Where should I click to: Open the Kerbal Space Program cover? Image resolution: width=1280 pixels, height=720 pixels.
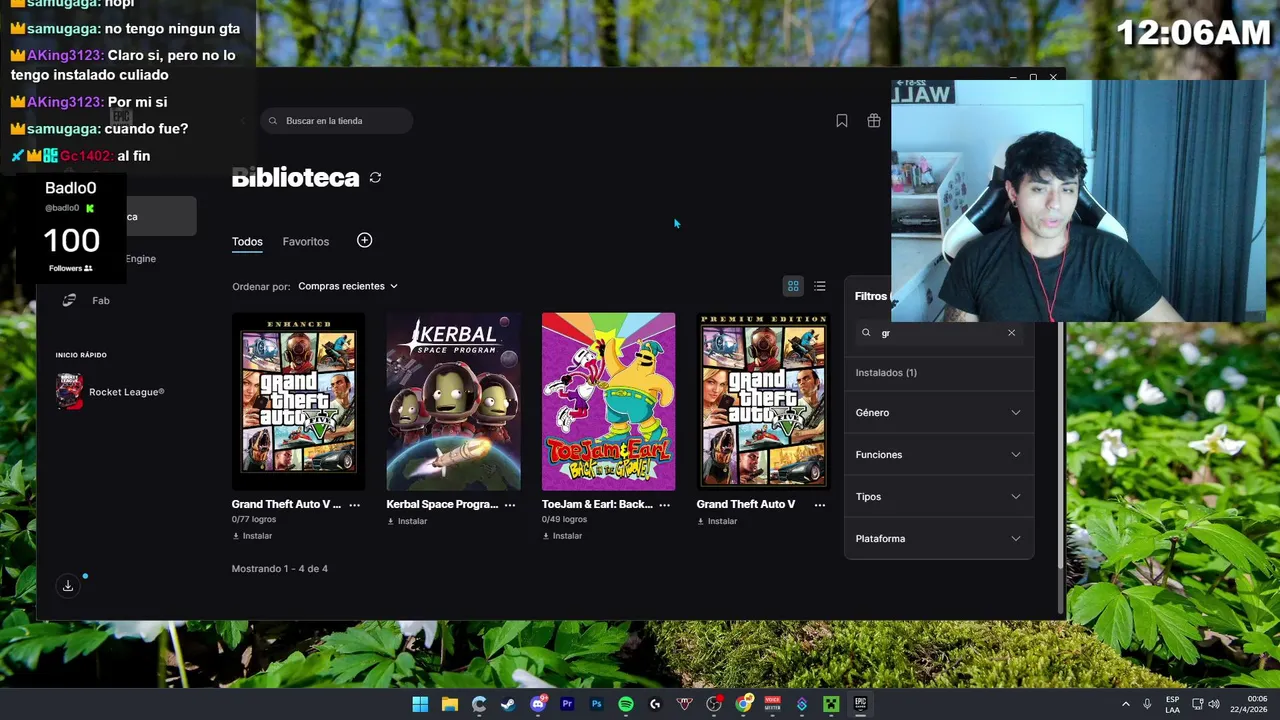[453, 402]
